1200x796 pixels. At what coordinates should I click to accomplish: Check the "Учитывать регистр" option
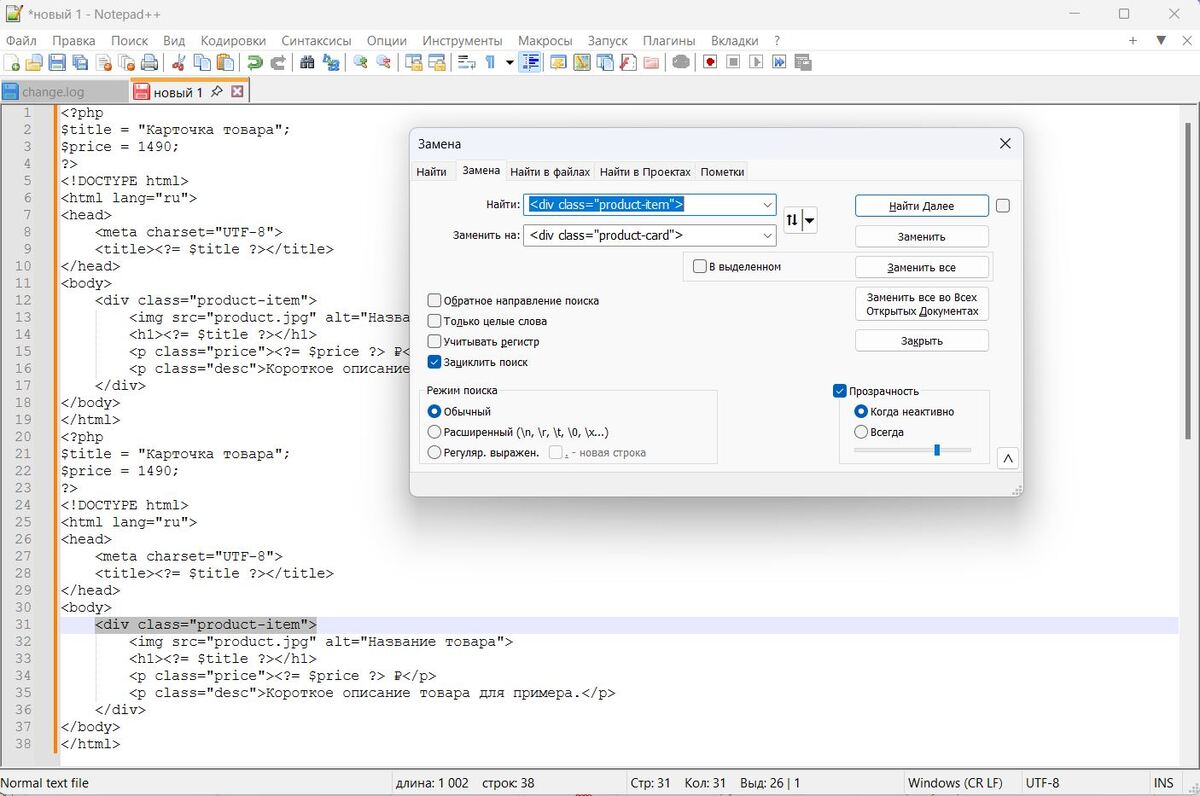point(434,342)
